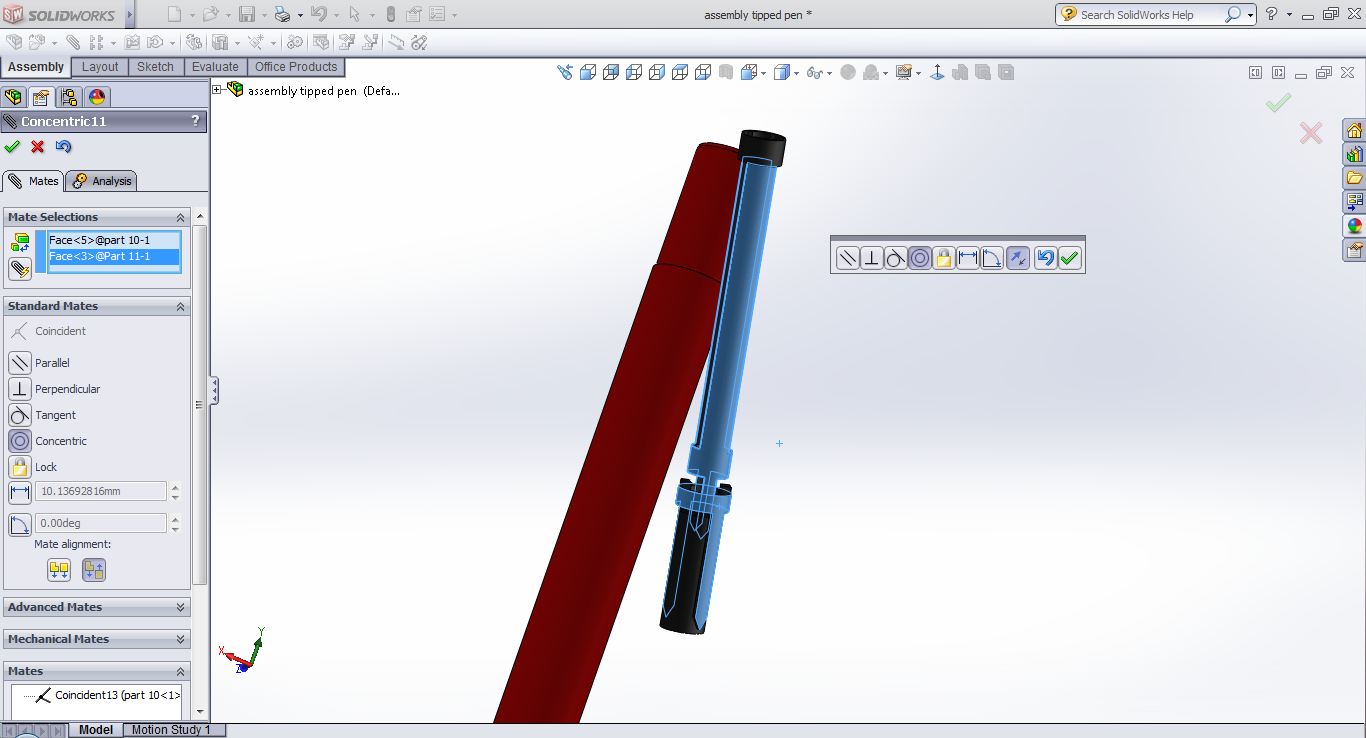Open the Analysis tab in PropertyManager
The height and width of the screenshot is (738, 1366).
[x=102, y=181]
